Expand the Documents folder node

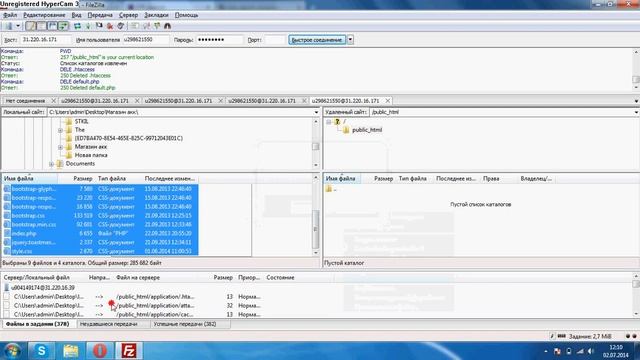tap(51, 164)
